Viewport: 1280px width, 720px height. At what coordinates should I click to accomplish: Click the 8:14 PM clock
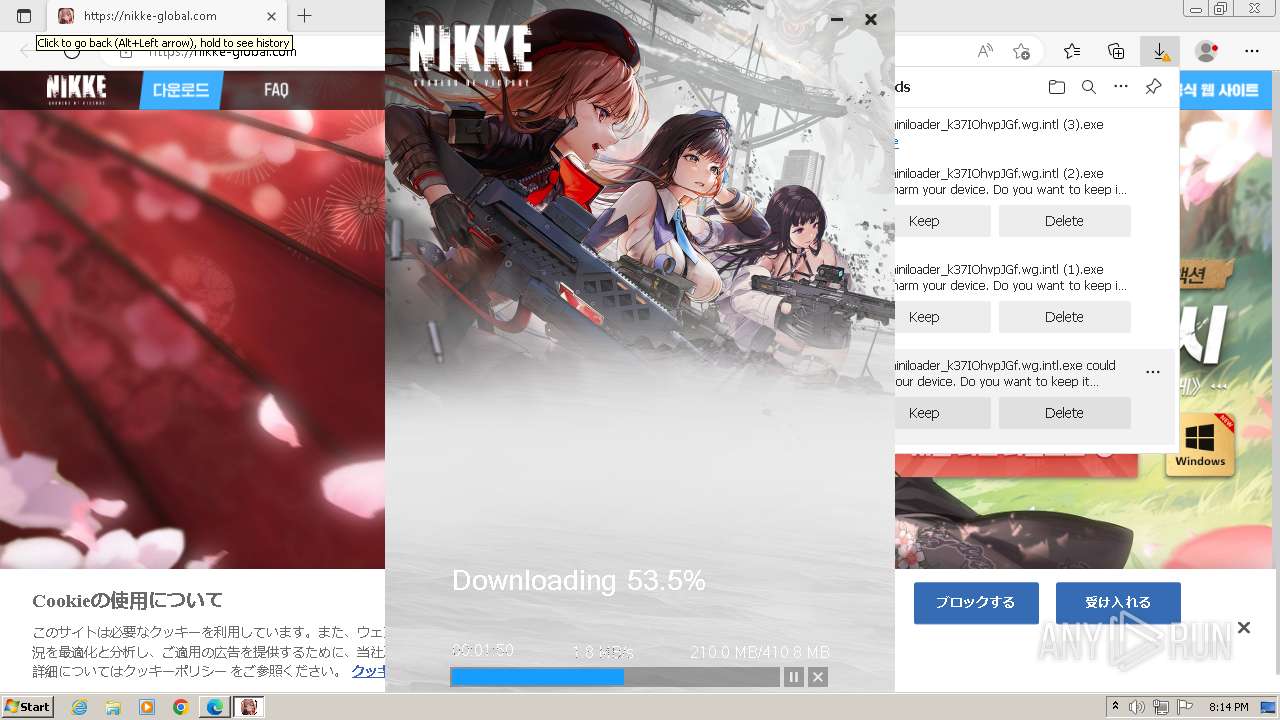click(1228, 707)
